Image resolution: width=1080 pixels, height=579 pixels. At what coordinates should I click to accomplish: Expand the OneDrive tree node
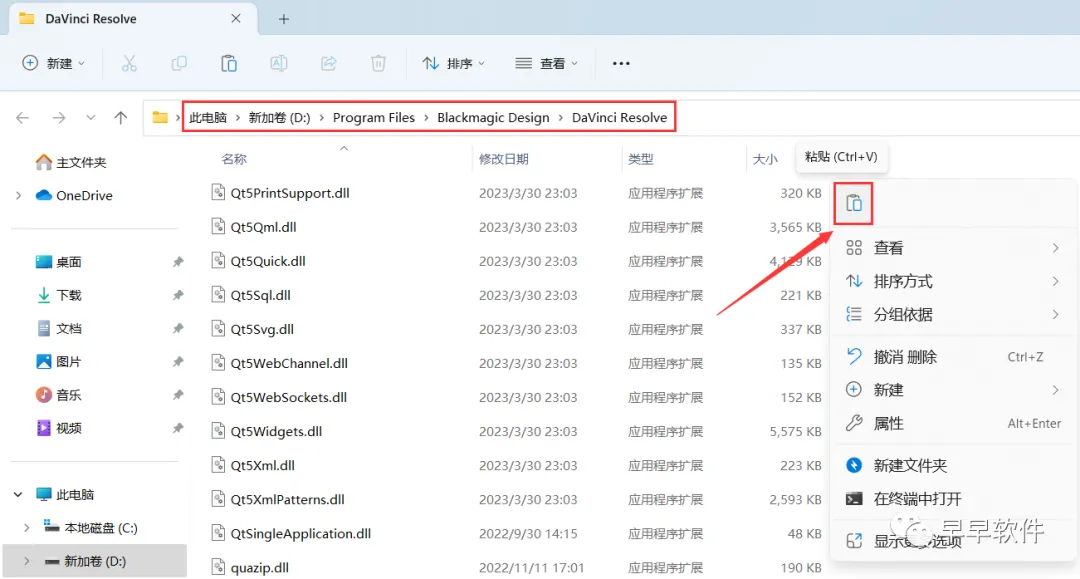coord(19,196)
